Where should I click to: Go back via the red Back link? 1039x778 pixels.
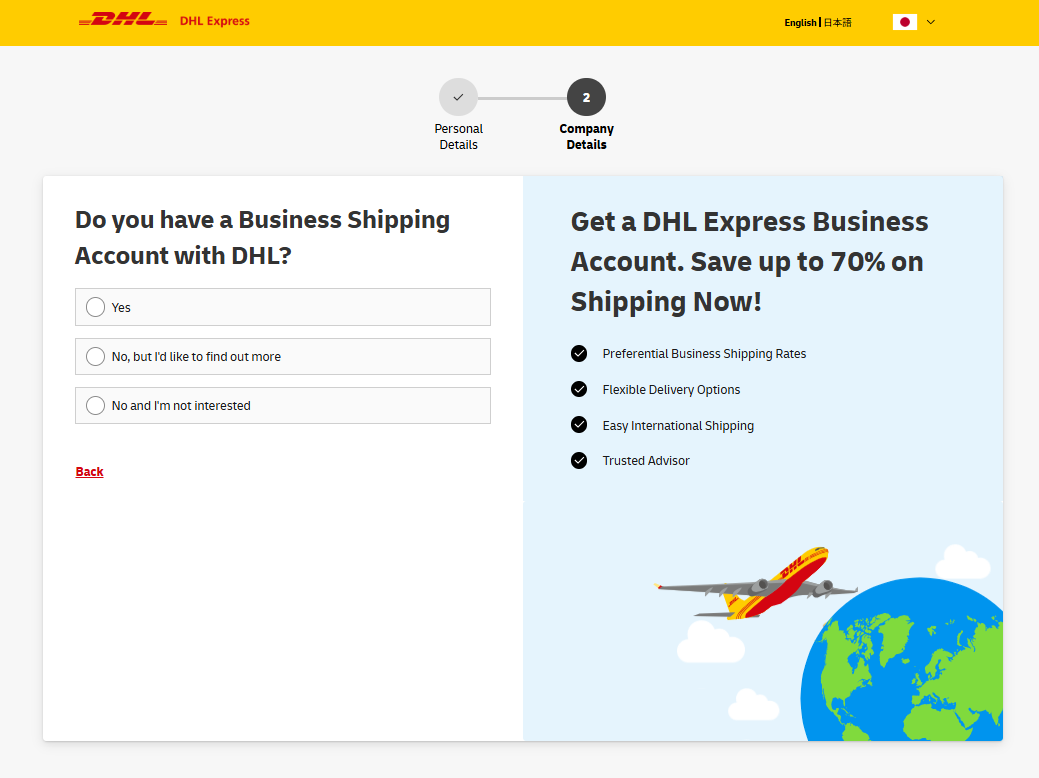(89, 472)
